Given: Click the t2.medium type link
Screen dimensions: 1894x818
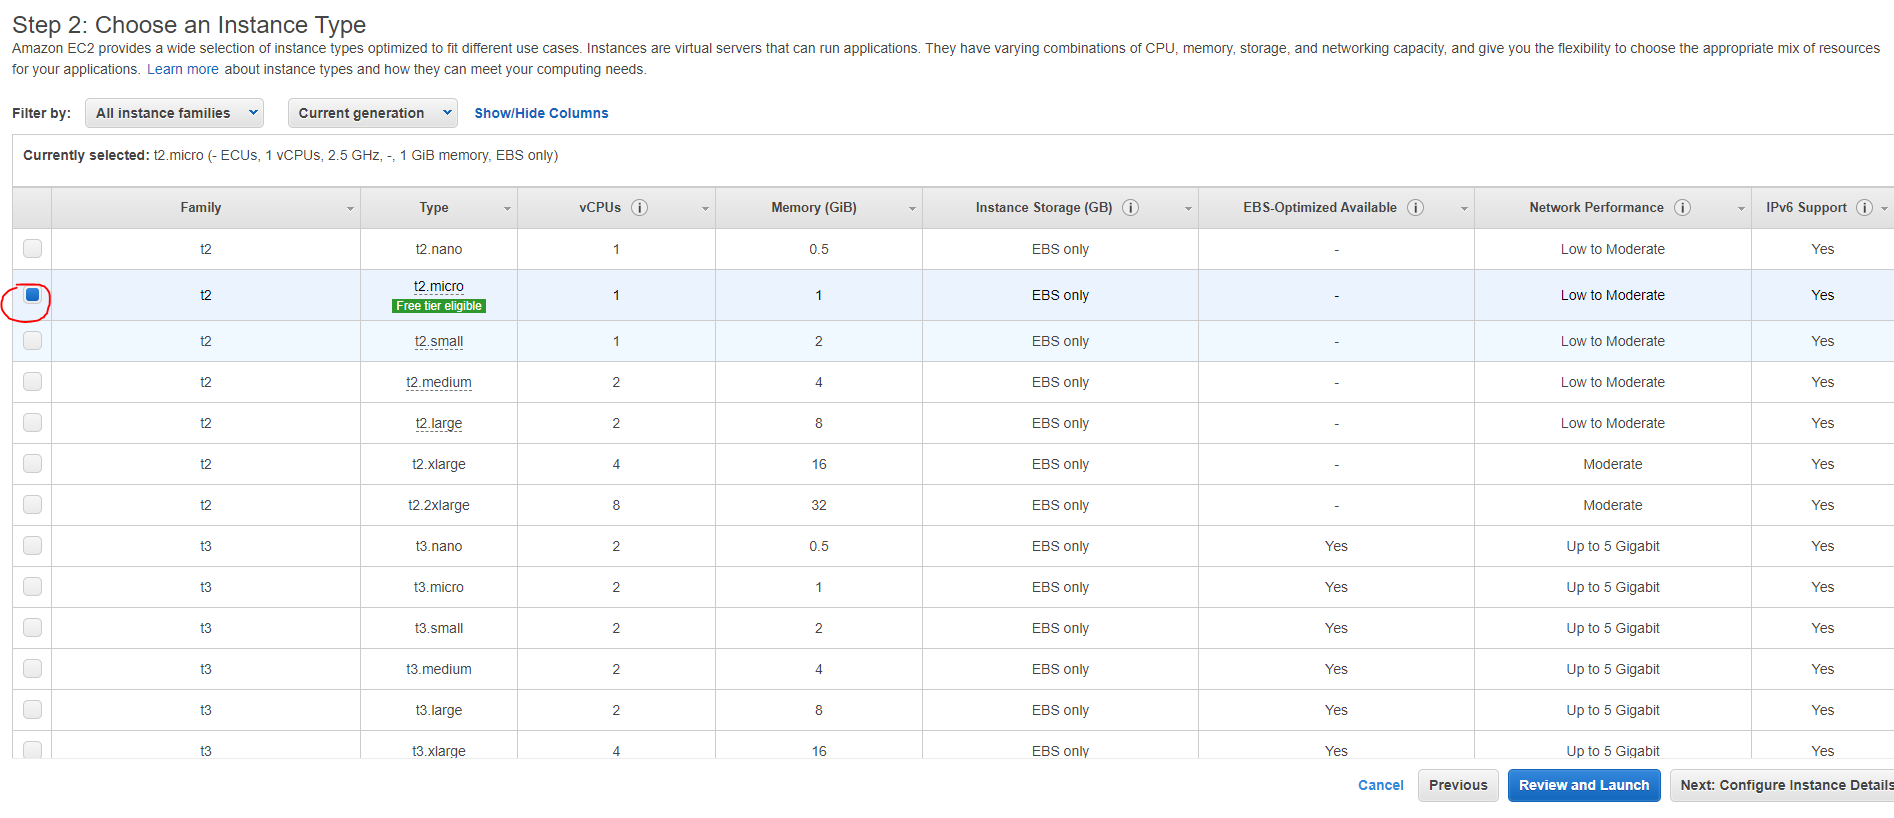Looking at the screenshot, I should pyautogui.click(x=439, y=382).
